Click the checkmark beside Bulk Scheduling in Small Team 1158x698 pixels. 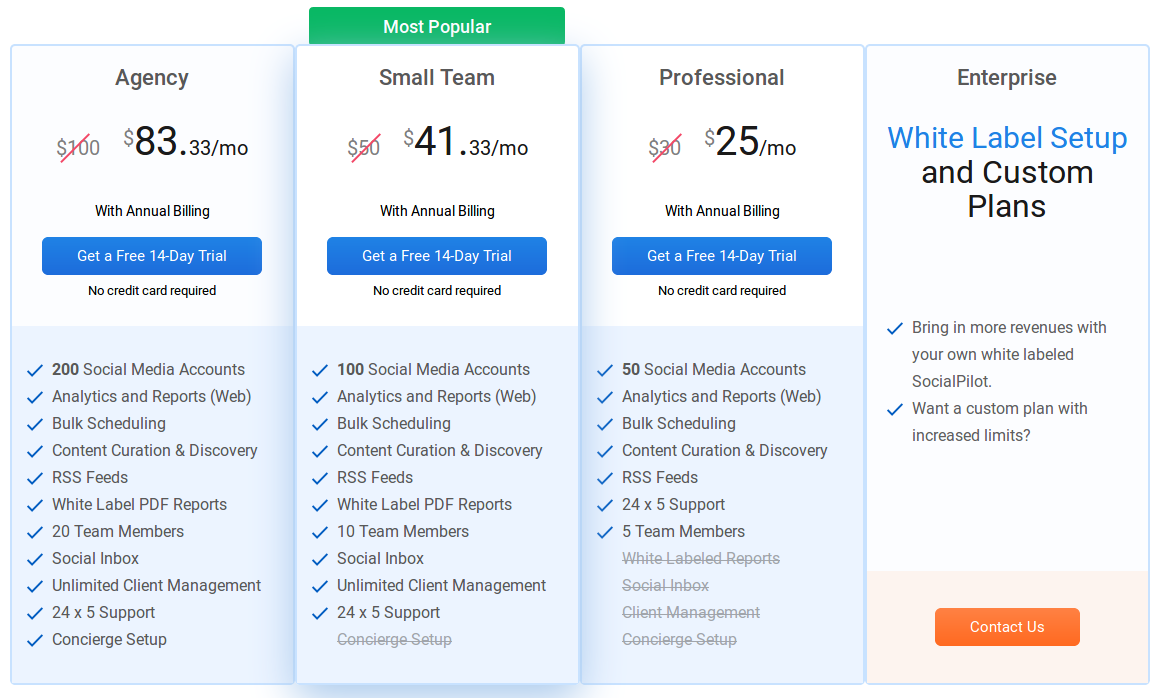(320, 423)
